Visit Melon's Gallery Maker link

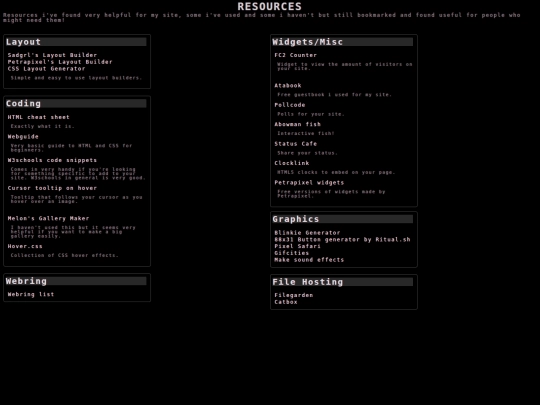pos(49,218)
